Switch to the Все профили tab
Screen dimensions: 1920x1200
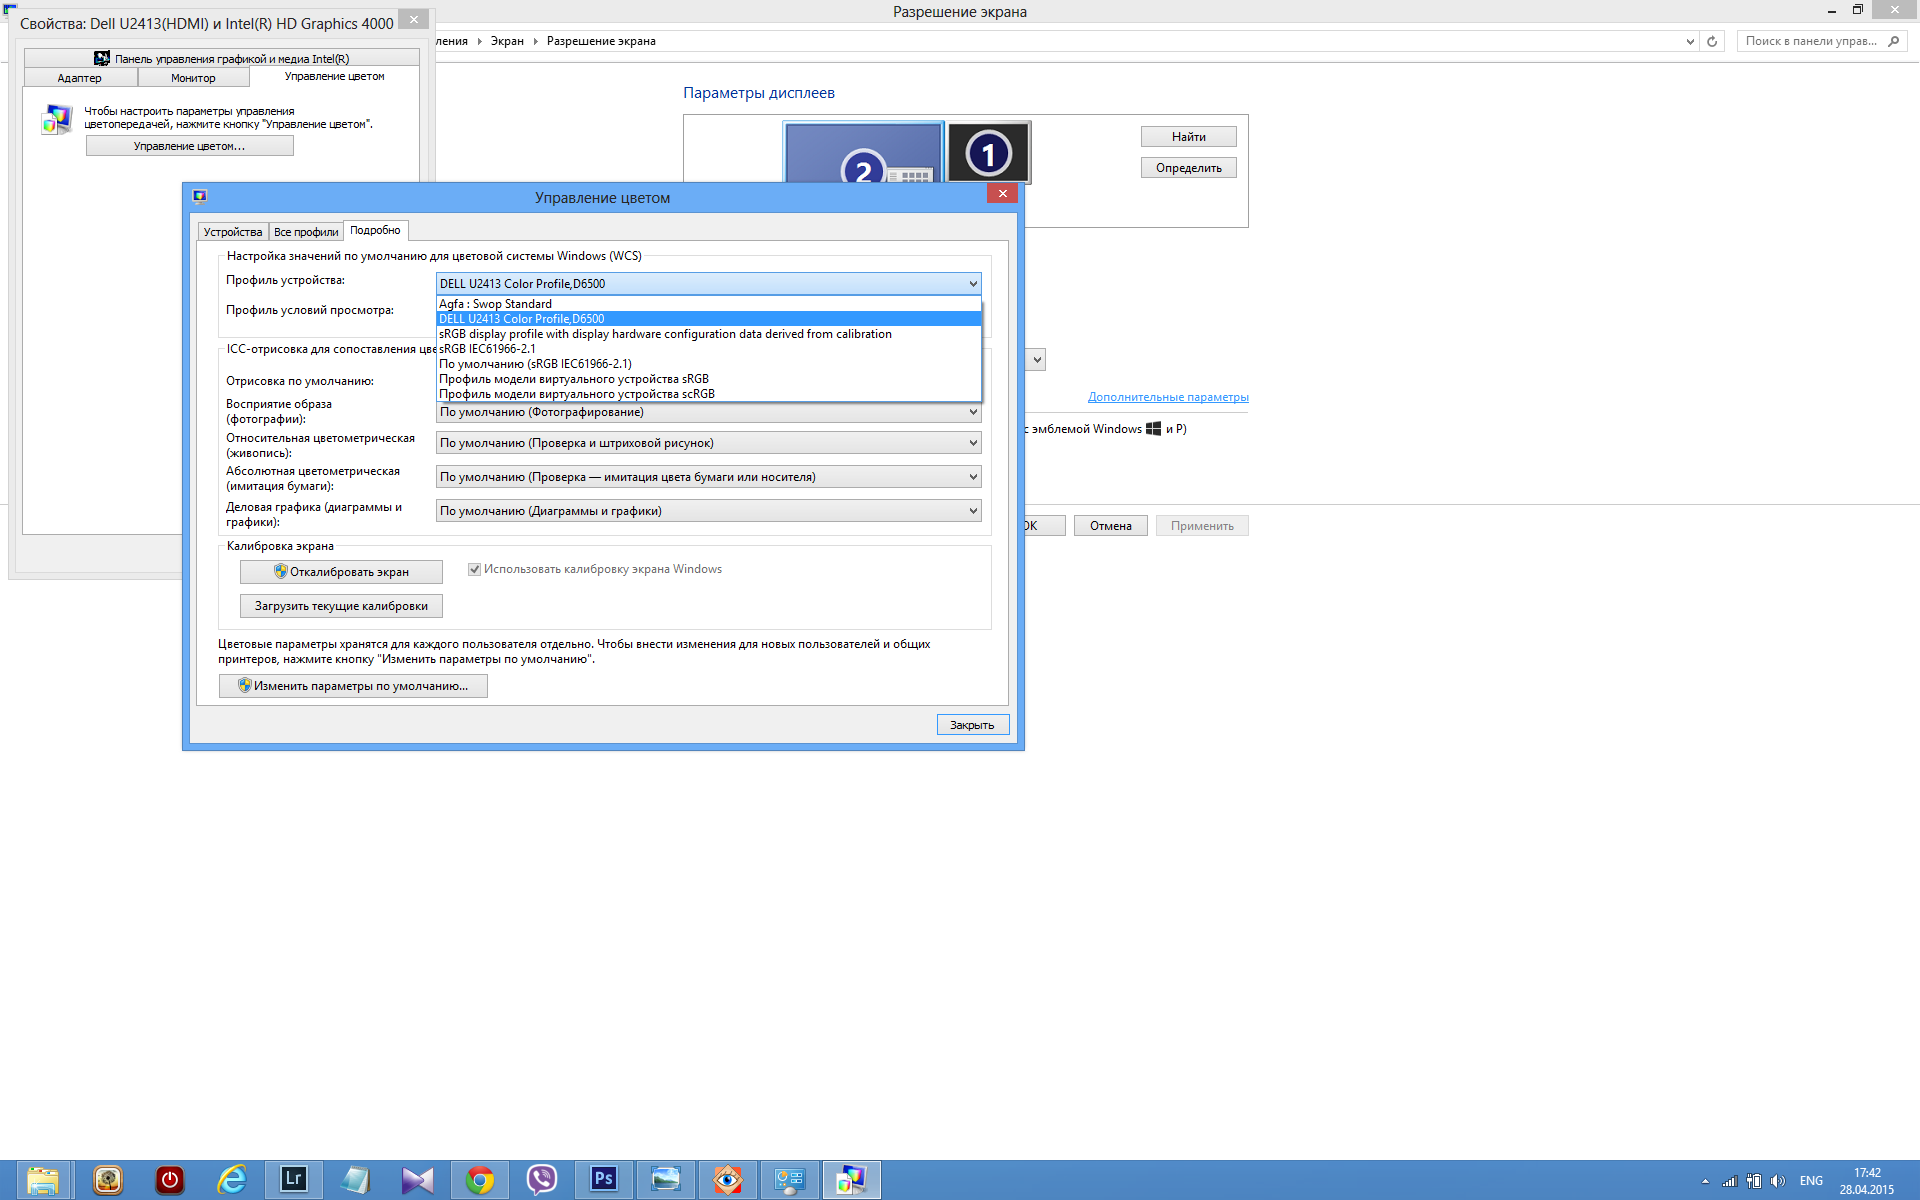306,232
